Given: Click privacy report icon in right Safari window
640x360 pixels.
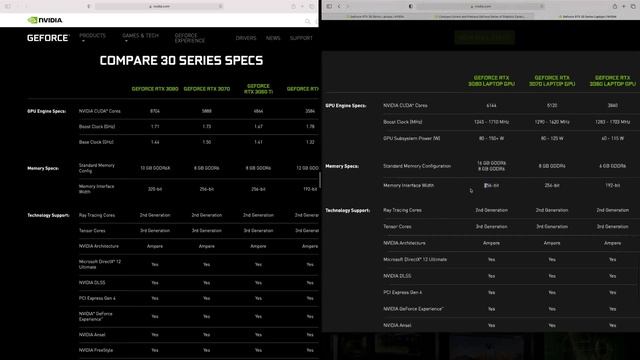Looking at the screenshot, I should click(411, 6).
